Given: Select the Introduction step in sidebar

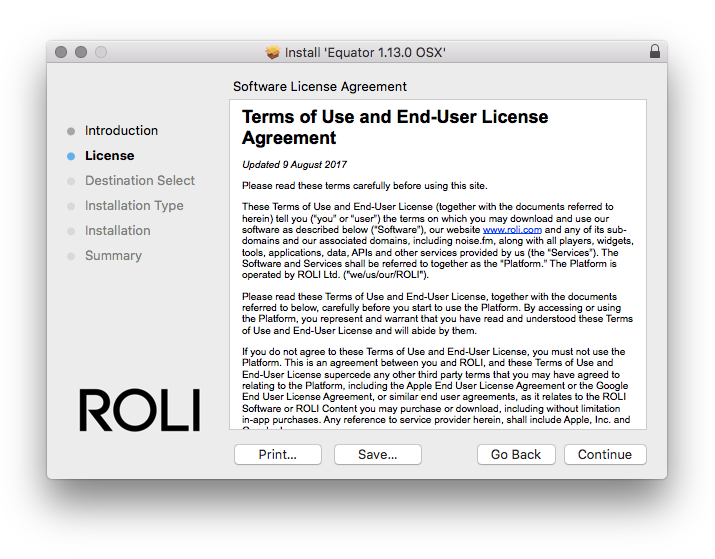Looking at the screenshot, I should click(x=121, y=131).
